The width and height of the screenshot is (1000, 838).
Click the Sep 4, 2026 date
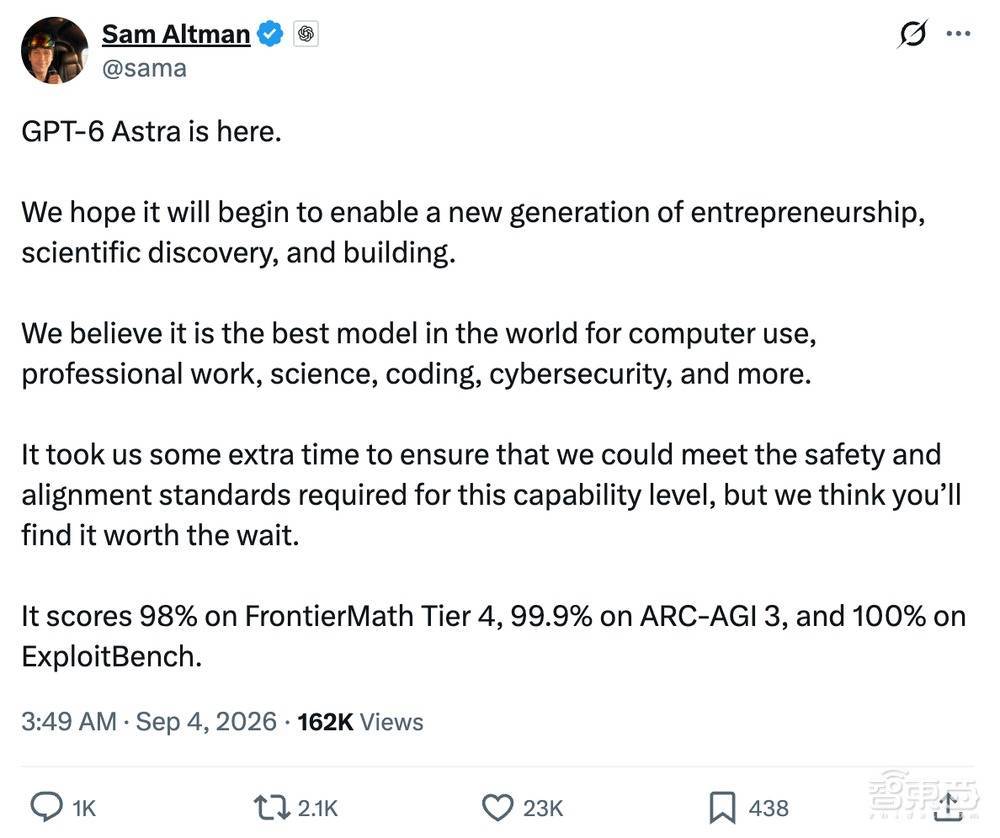206,722
